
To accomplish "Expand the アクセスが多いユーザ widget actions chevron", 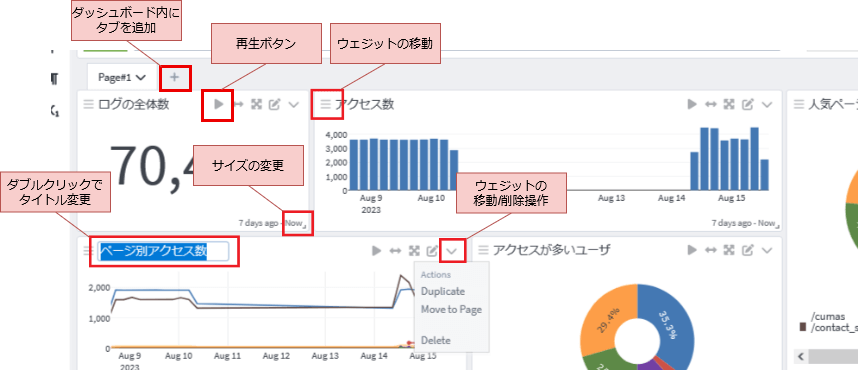I will click(x=766, y=251).
